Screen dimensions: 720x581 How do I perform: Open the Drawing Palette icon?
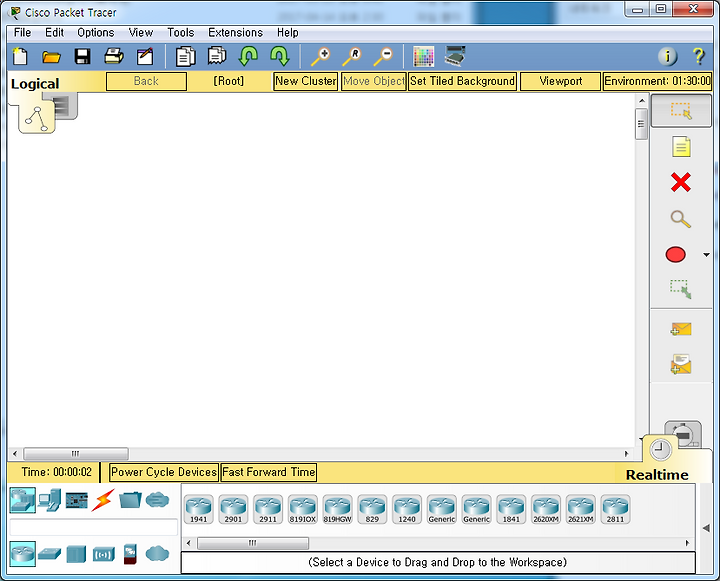pos(423,56)
